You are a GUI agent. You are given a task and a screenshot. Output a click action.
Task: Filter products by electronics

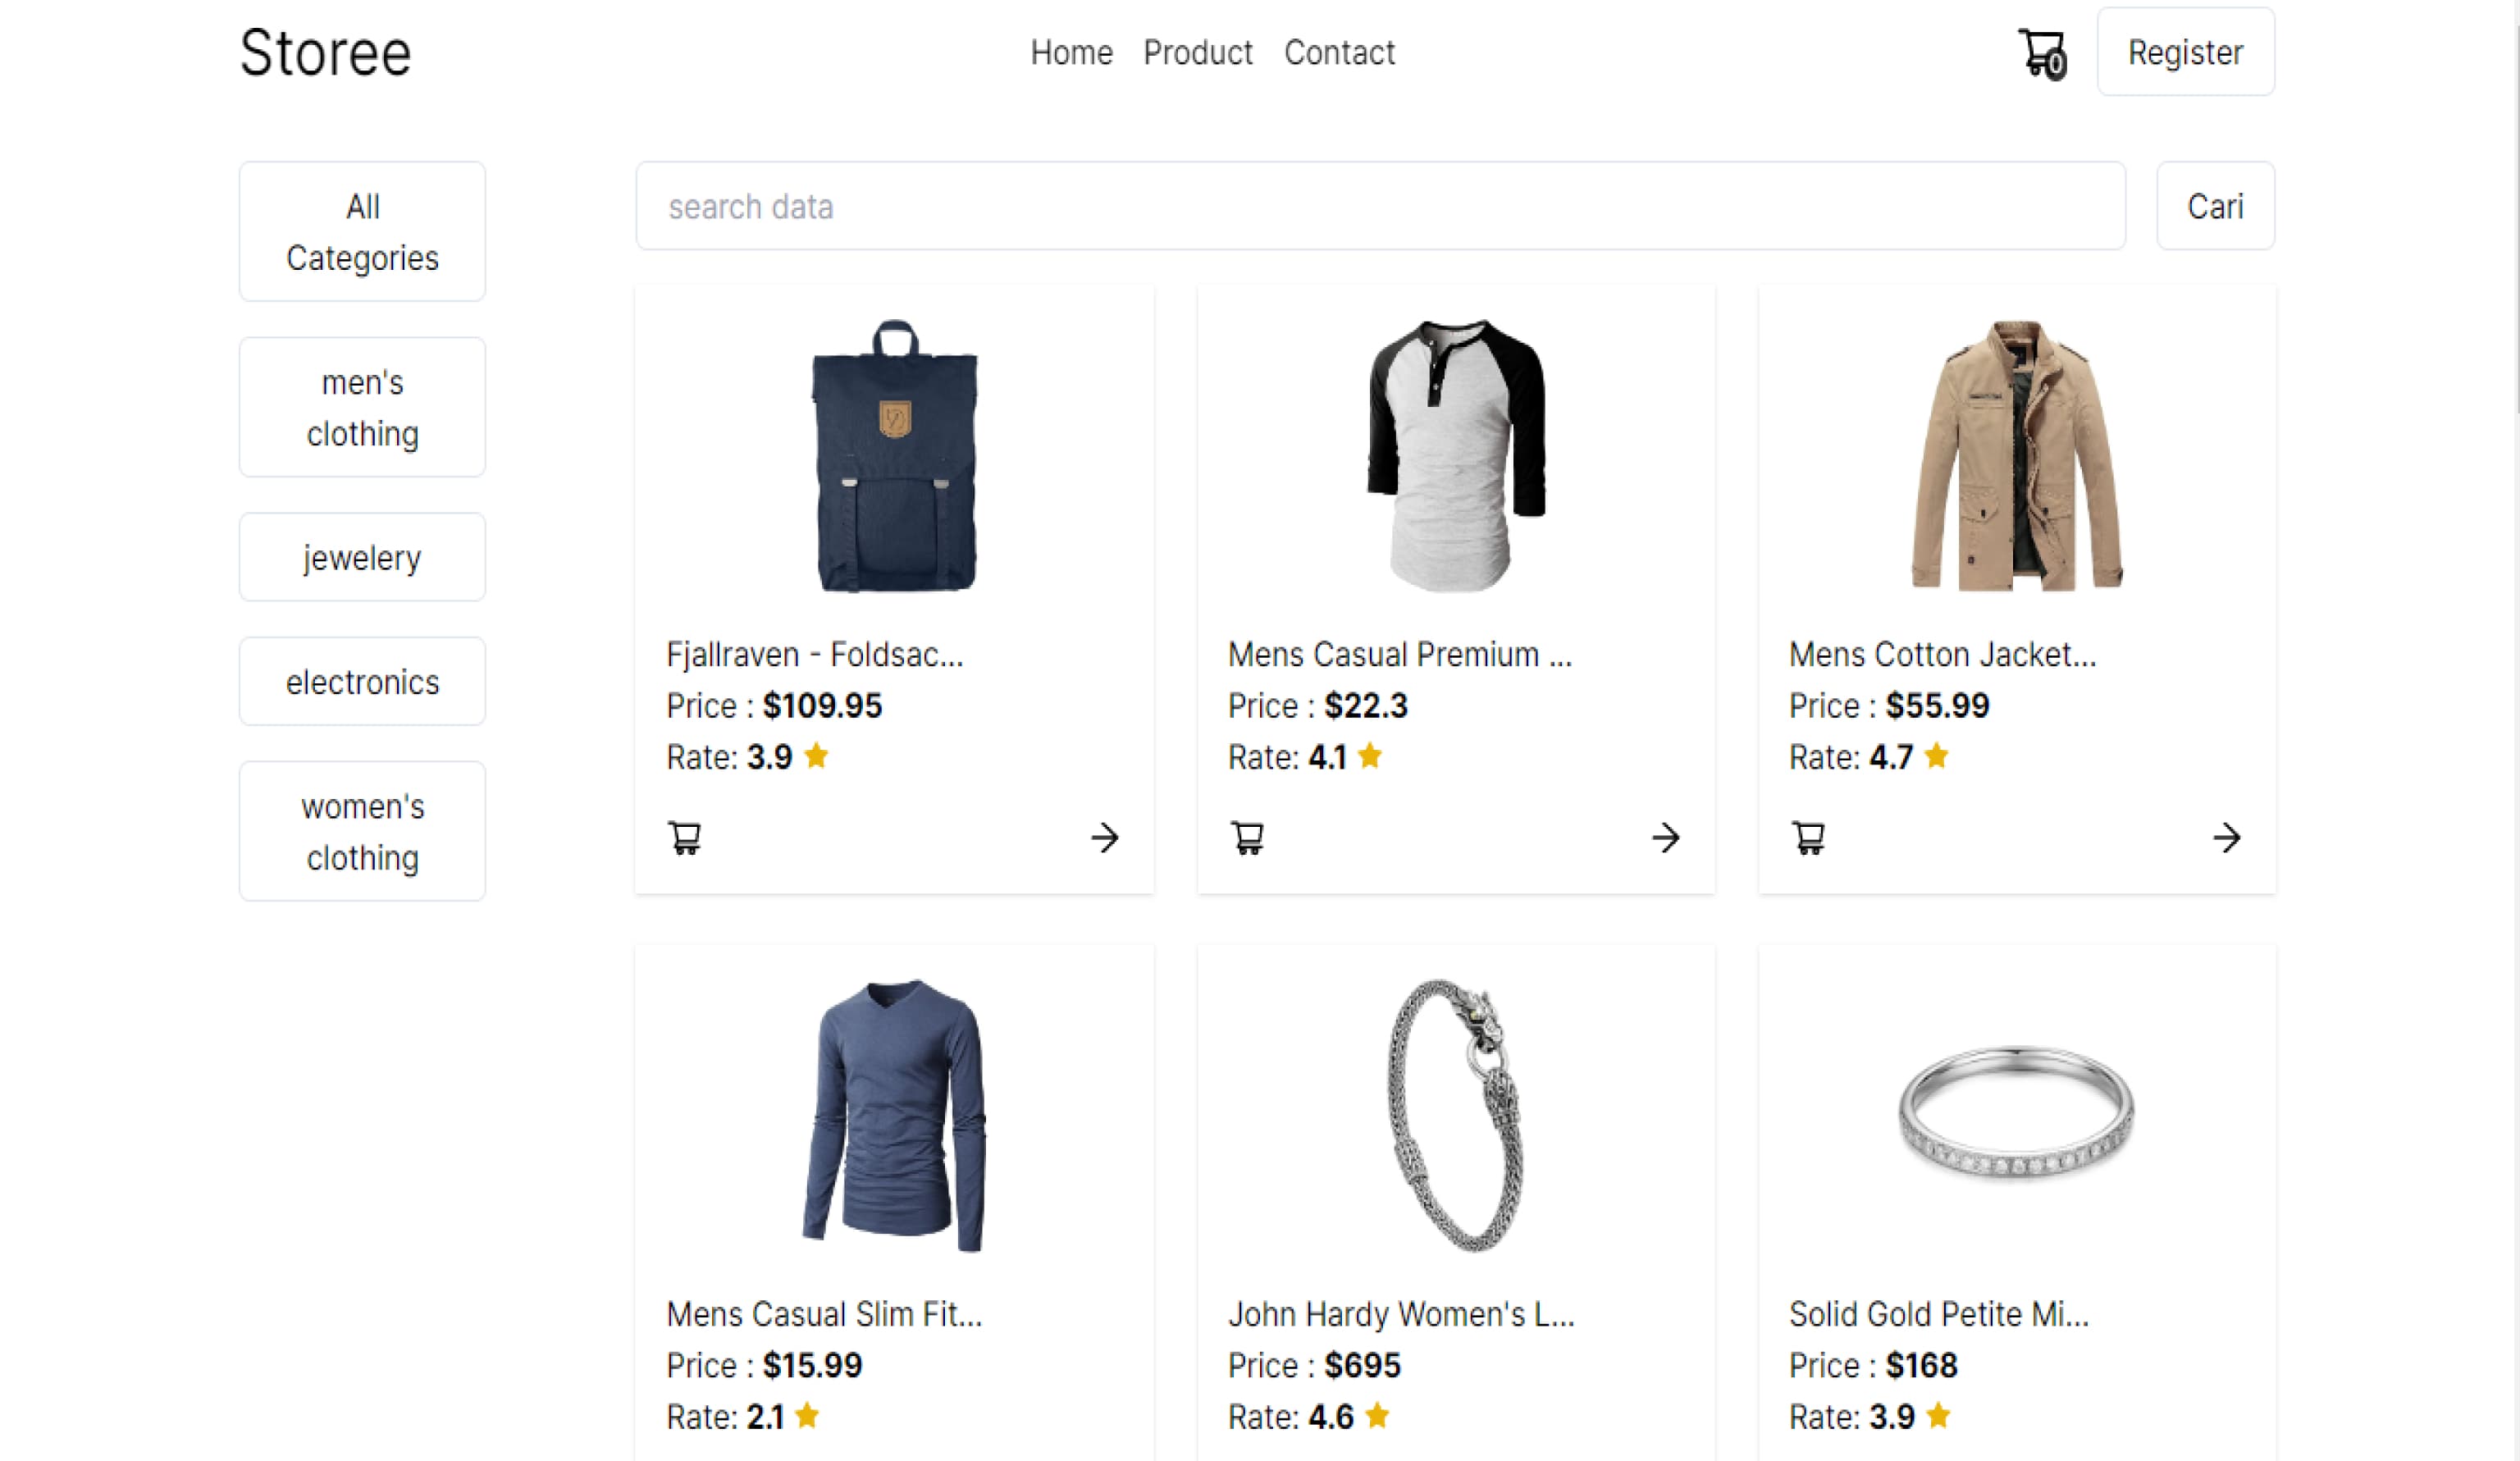(x=362, y=681)
